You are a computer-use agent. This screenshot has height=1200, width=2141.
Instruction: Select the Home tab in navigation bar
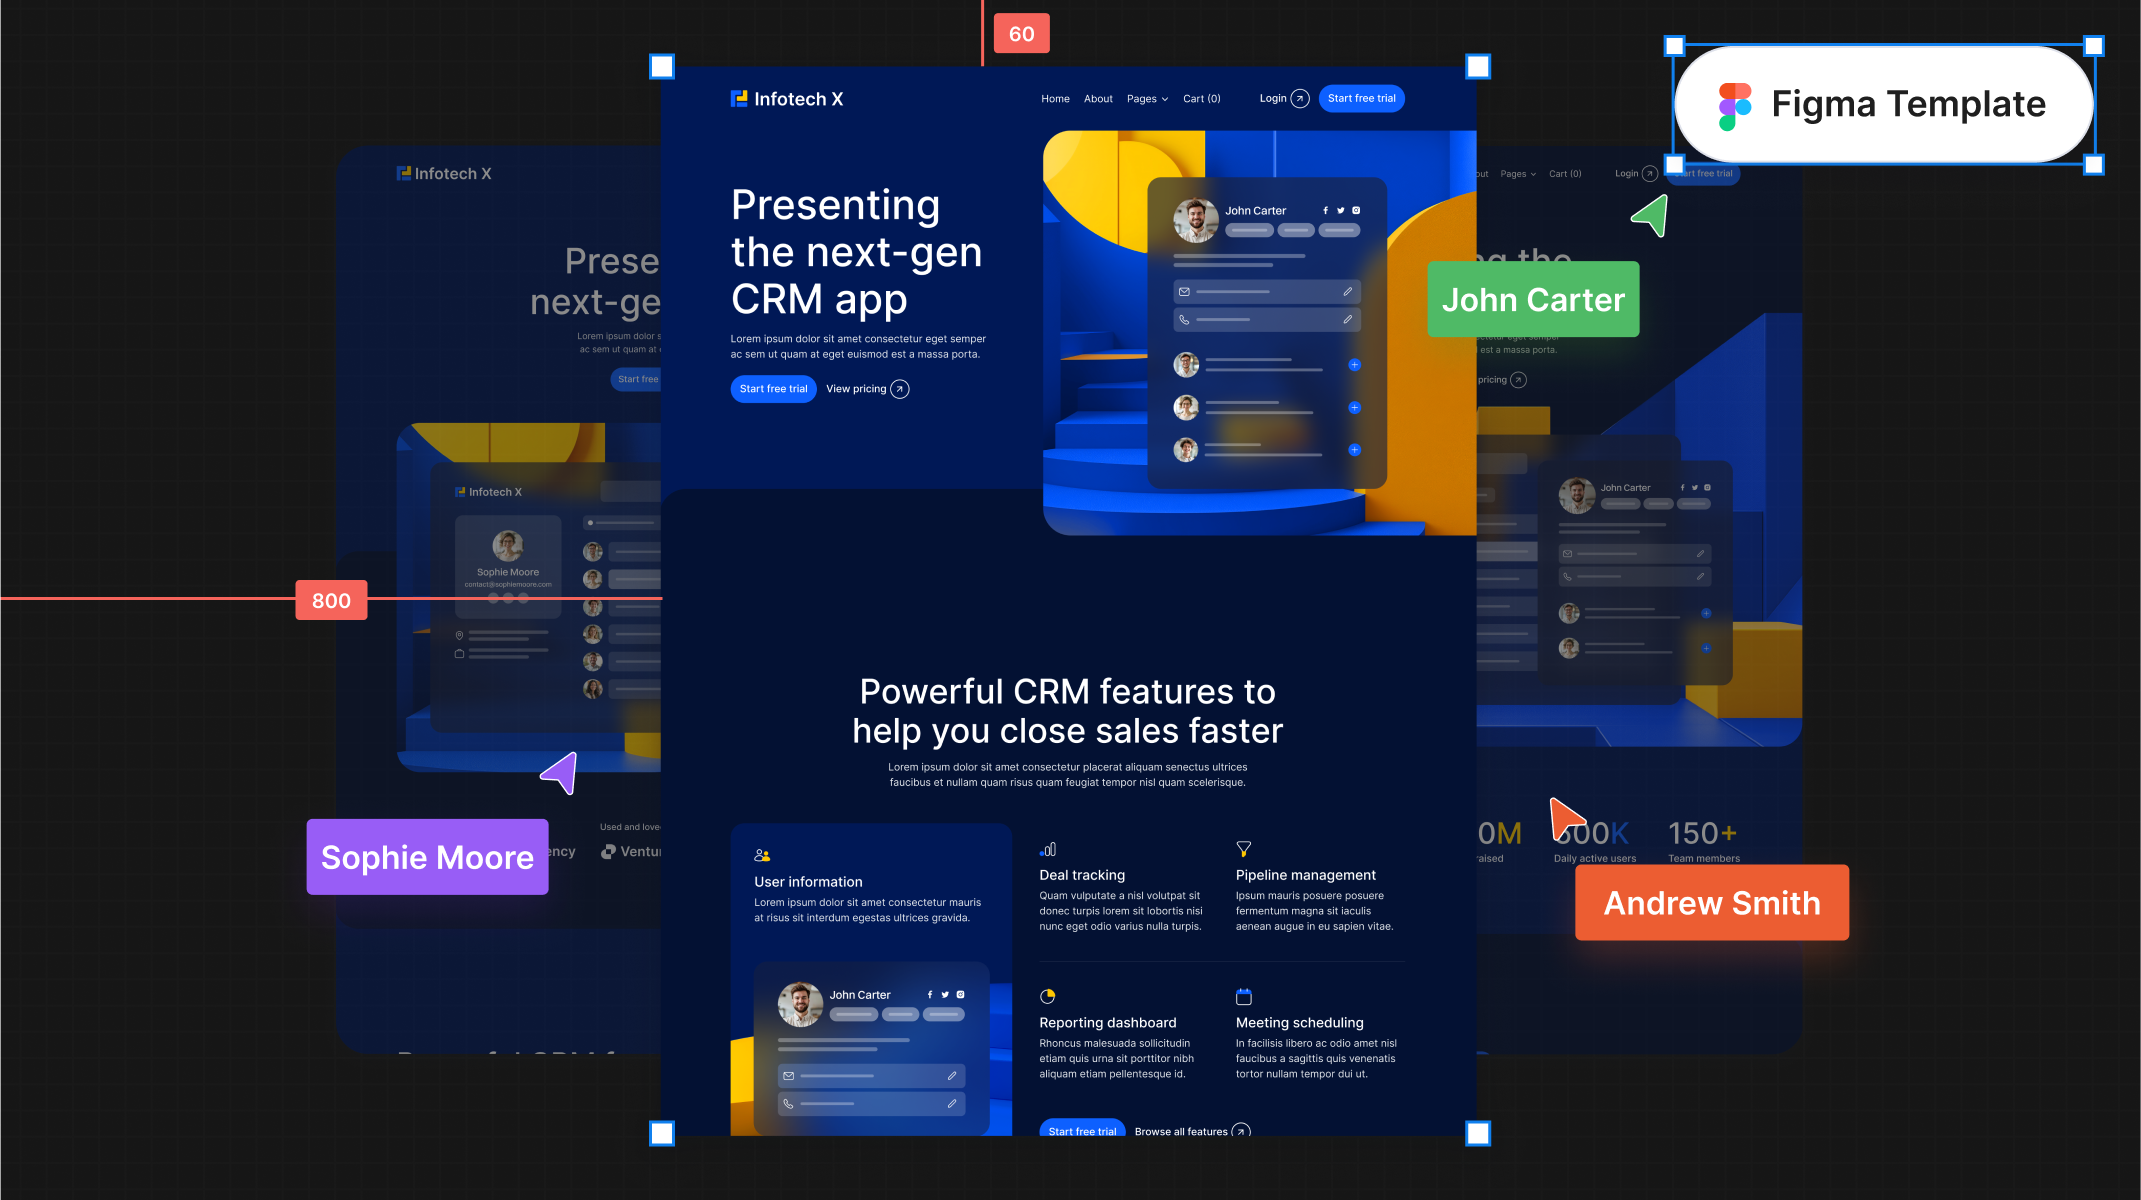tap(1054, 97)
